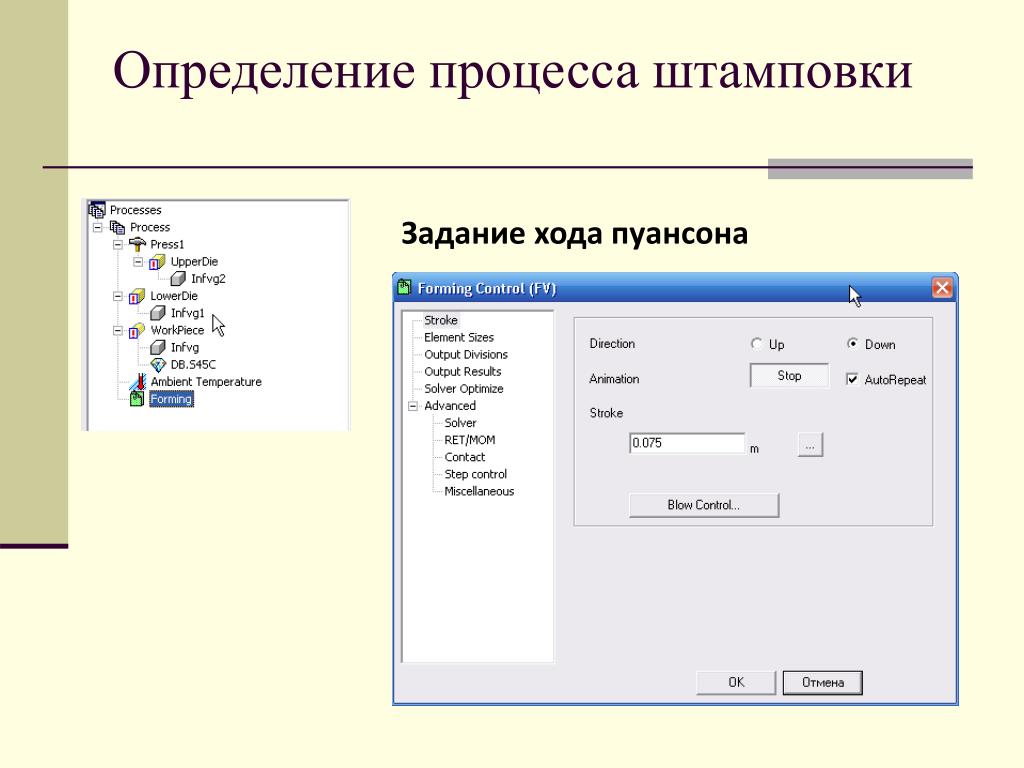Open the Solver Optimize settings
Viewport: 1024px width, 768px height.
tap(464, 389)
